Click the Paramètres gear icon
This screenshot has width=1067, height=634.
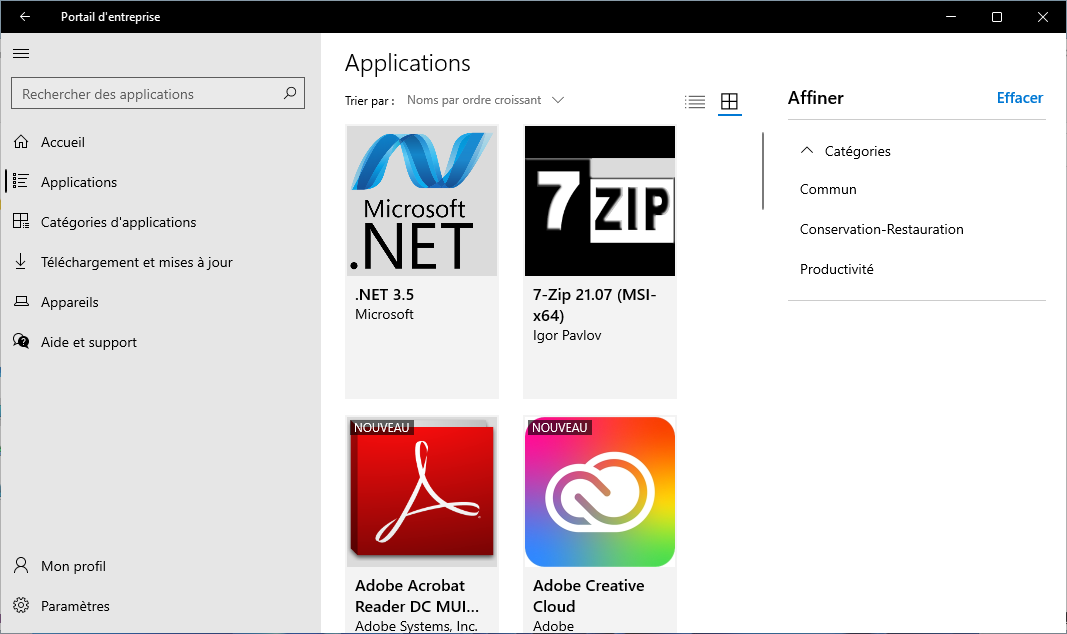point(21,605)
